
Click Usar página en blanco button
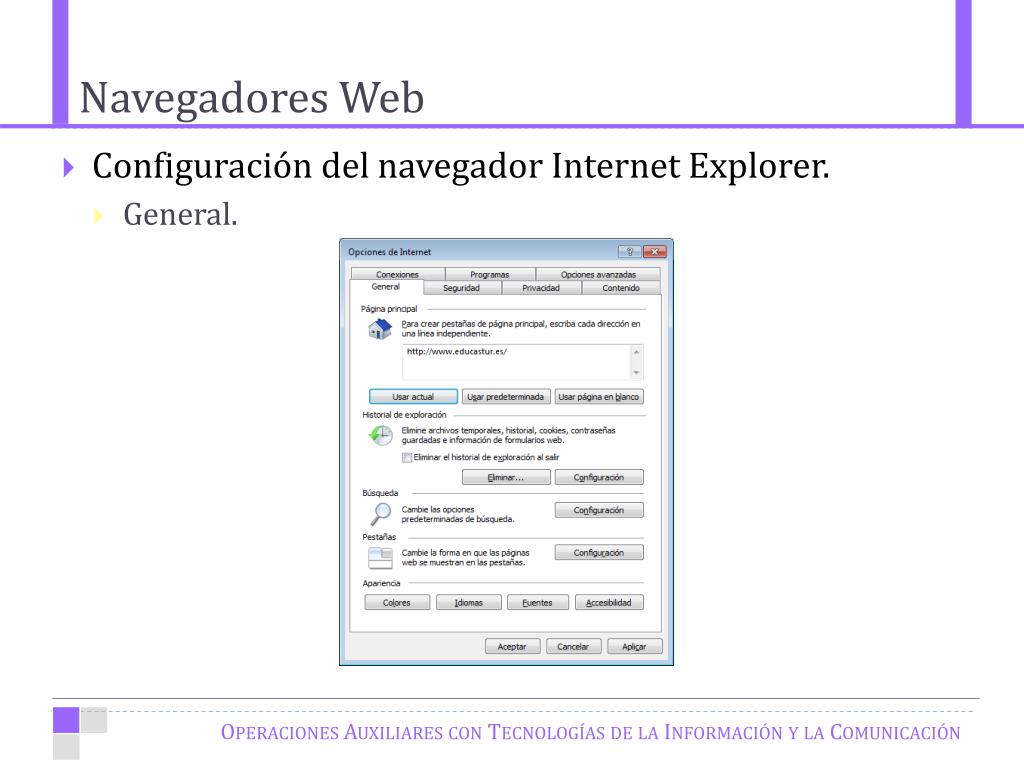click(x=599, y=396)
